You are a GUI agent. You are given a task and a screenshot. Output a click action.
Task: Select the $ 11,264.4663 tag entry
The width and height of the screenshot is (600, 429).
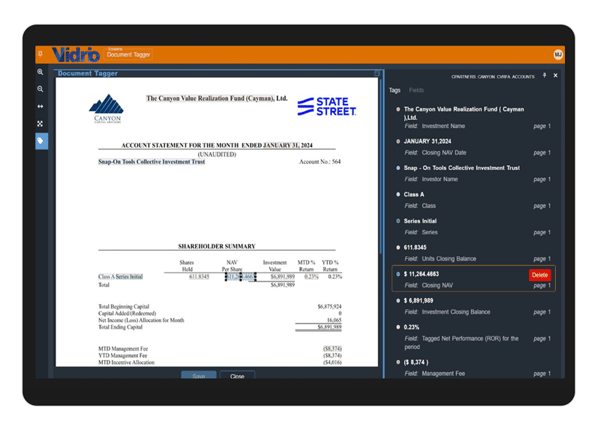click(474, 279)
